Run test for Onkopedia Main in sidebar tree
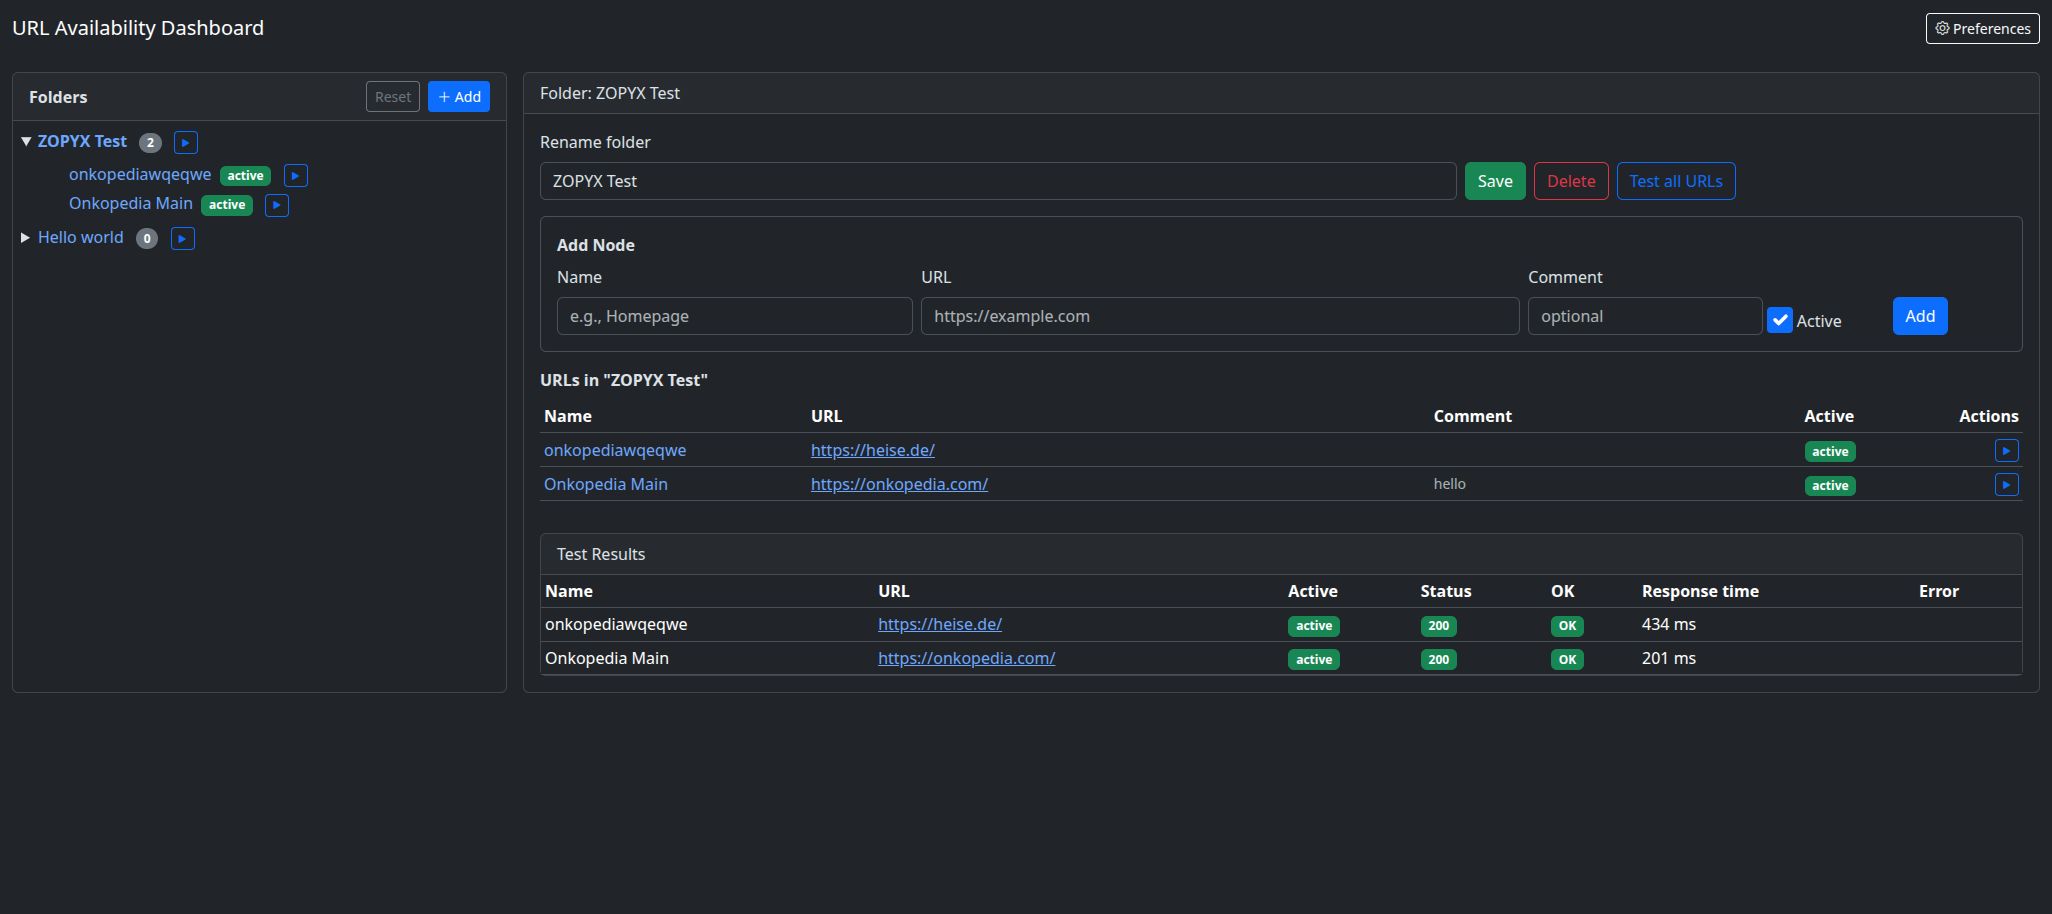The image size is (2052, 914). 276,205
